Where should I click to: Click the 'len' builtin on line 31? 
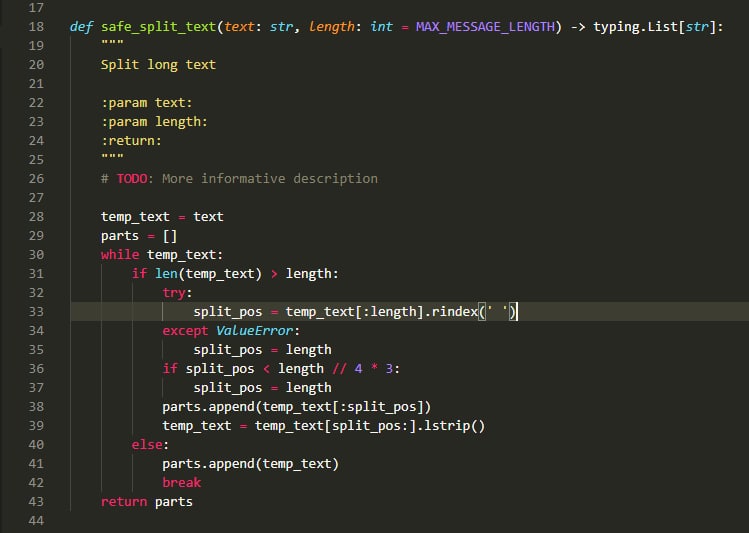166,274
